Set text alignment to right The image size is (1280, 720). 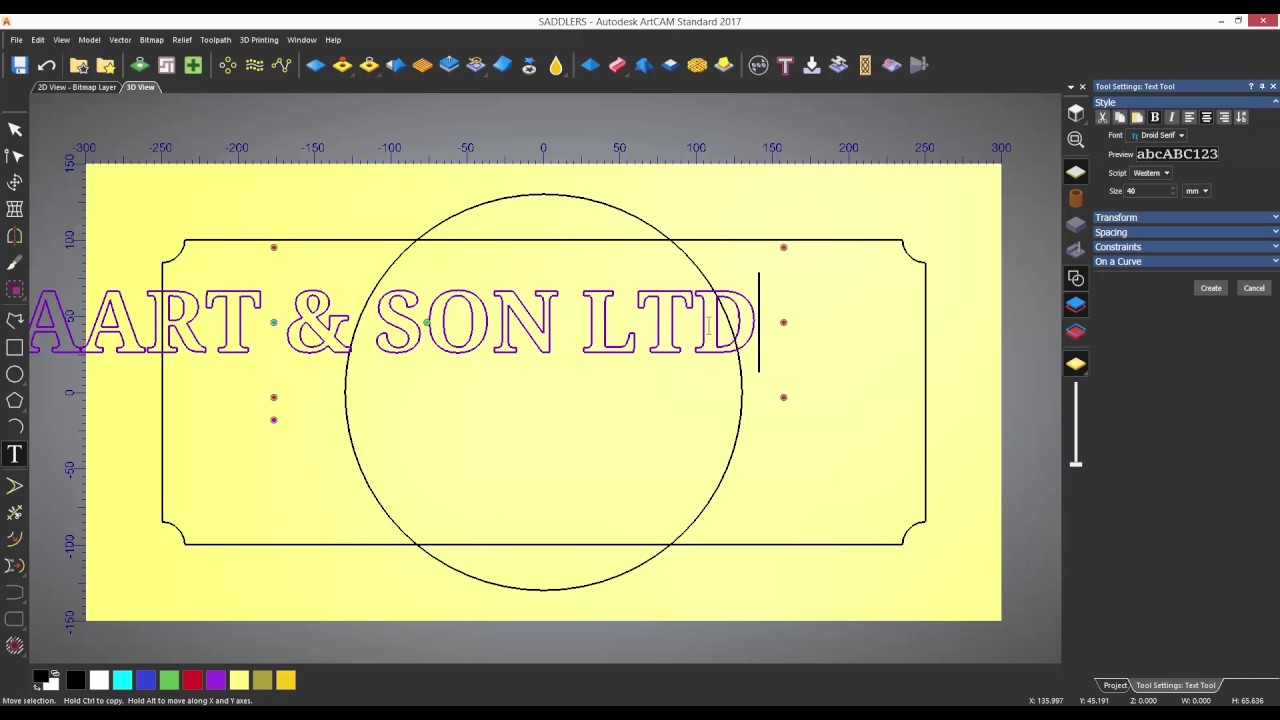[1224, 118]
